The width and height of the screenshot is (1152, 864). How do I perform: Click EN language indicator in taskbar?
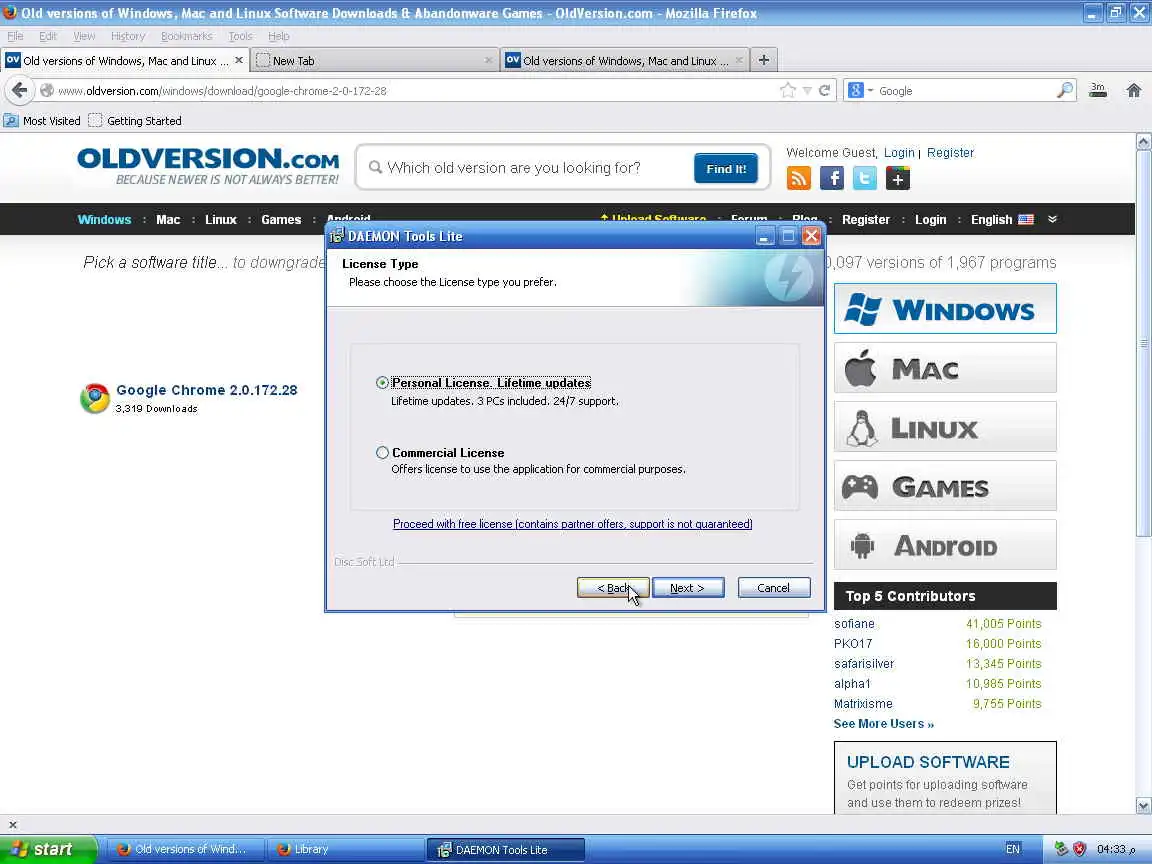pos(1012,849)
